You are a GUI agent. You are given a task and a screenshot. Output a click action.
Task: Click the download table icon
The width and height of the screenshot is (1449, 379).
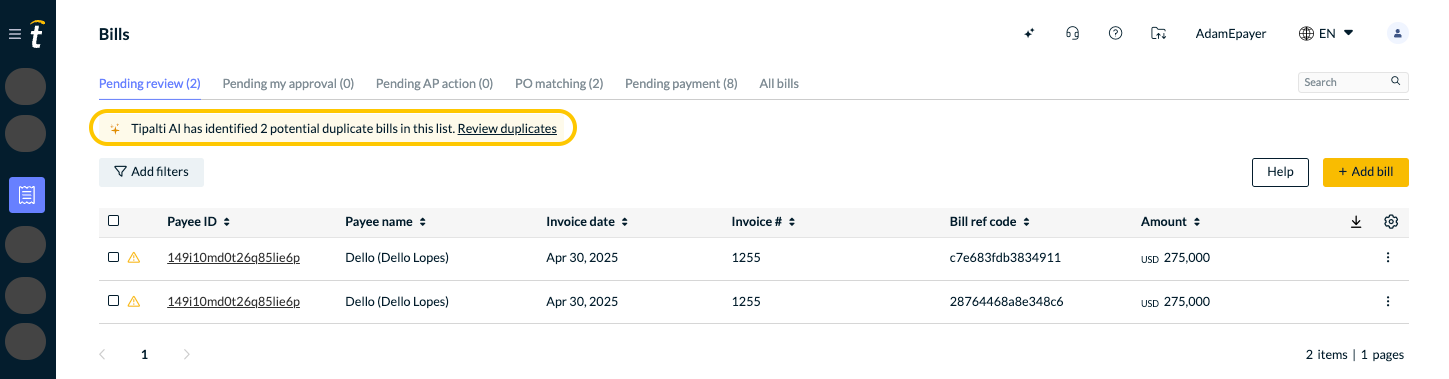coord(1356,222)
